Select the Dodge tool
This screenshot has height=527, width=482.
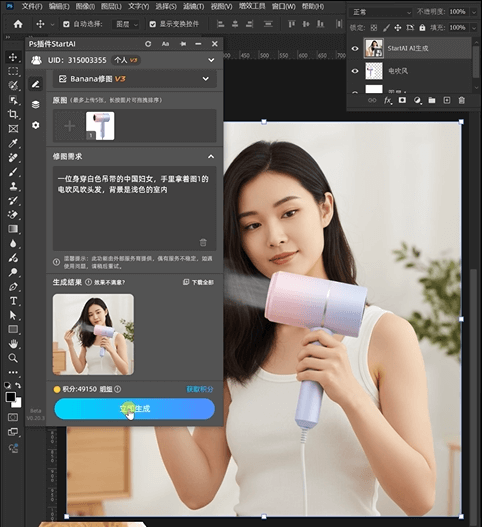(x=13, y=272)
